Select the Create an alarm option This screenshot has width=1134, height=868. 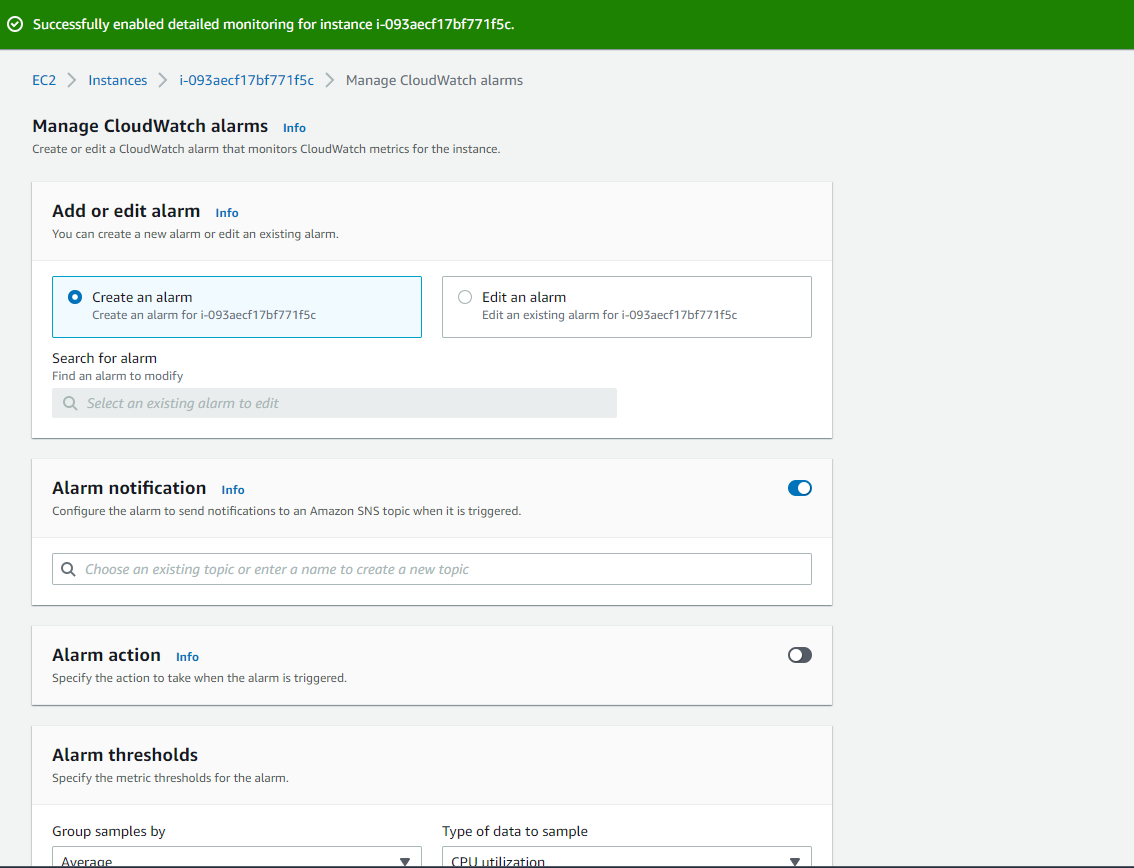coord(75,296)
